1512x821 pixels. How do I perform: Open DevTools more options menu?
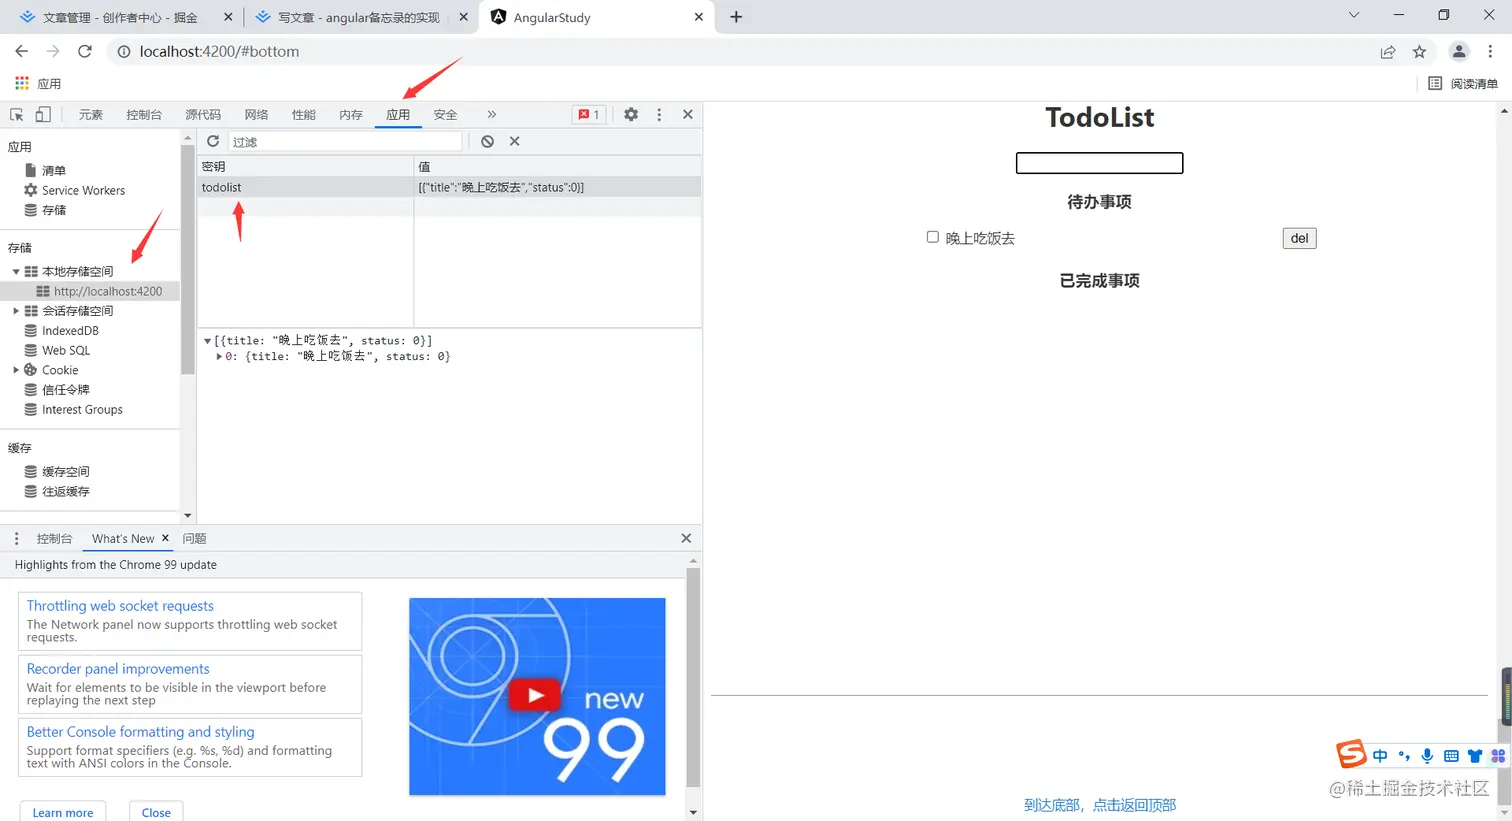click(x=659, y=114)
